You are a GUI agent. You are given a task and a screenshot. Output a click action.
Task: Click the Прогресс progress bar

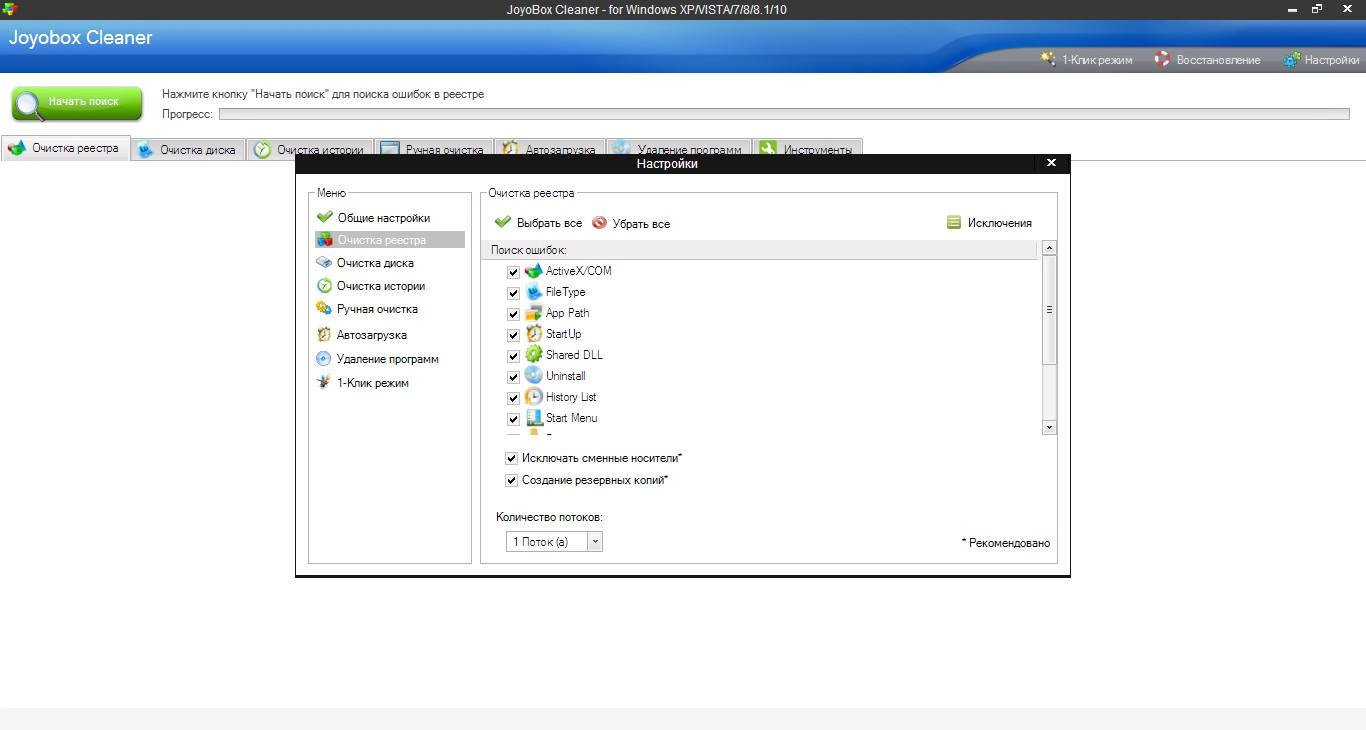784,114
